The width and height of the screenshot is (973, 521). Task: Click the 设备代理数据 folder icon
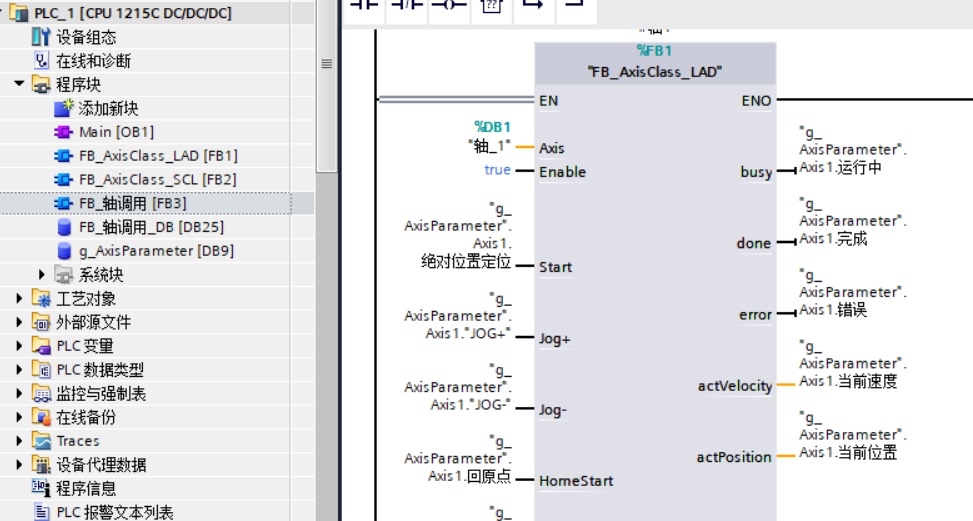41,465
